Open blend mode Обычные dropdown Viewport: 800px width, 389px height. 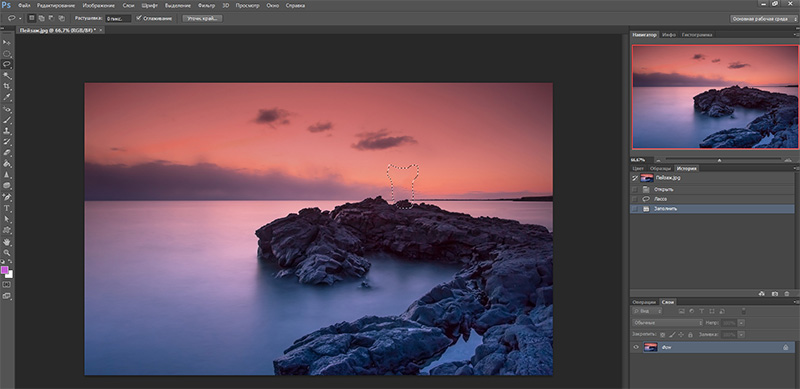pos(668,323)
